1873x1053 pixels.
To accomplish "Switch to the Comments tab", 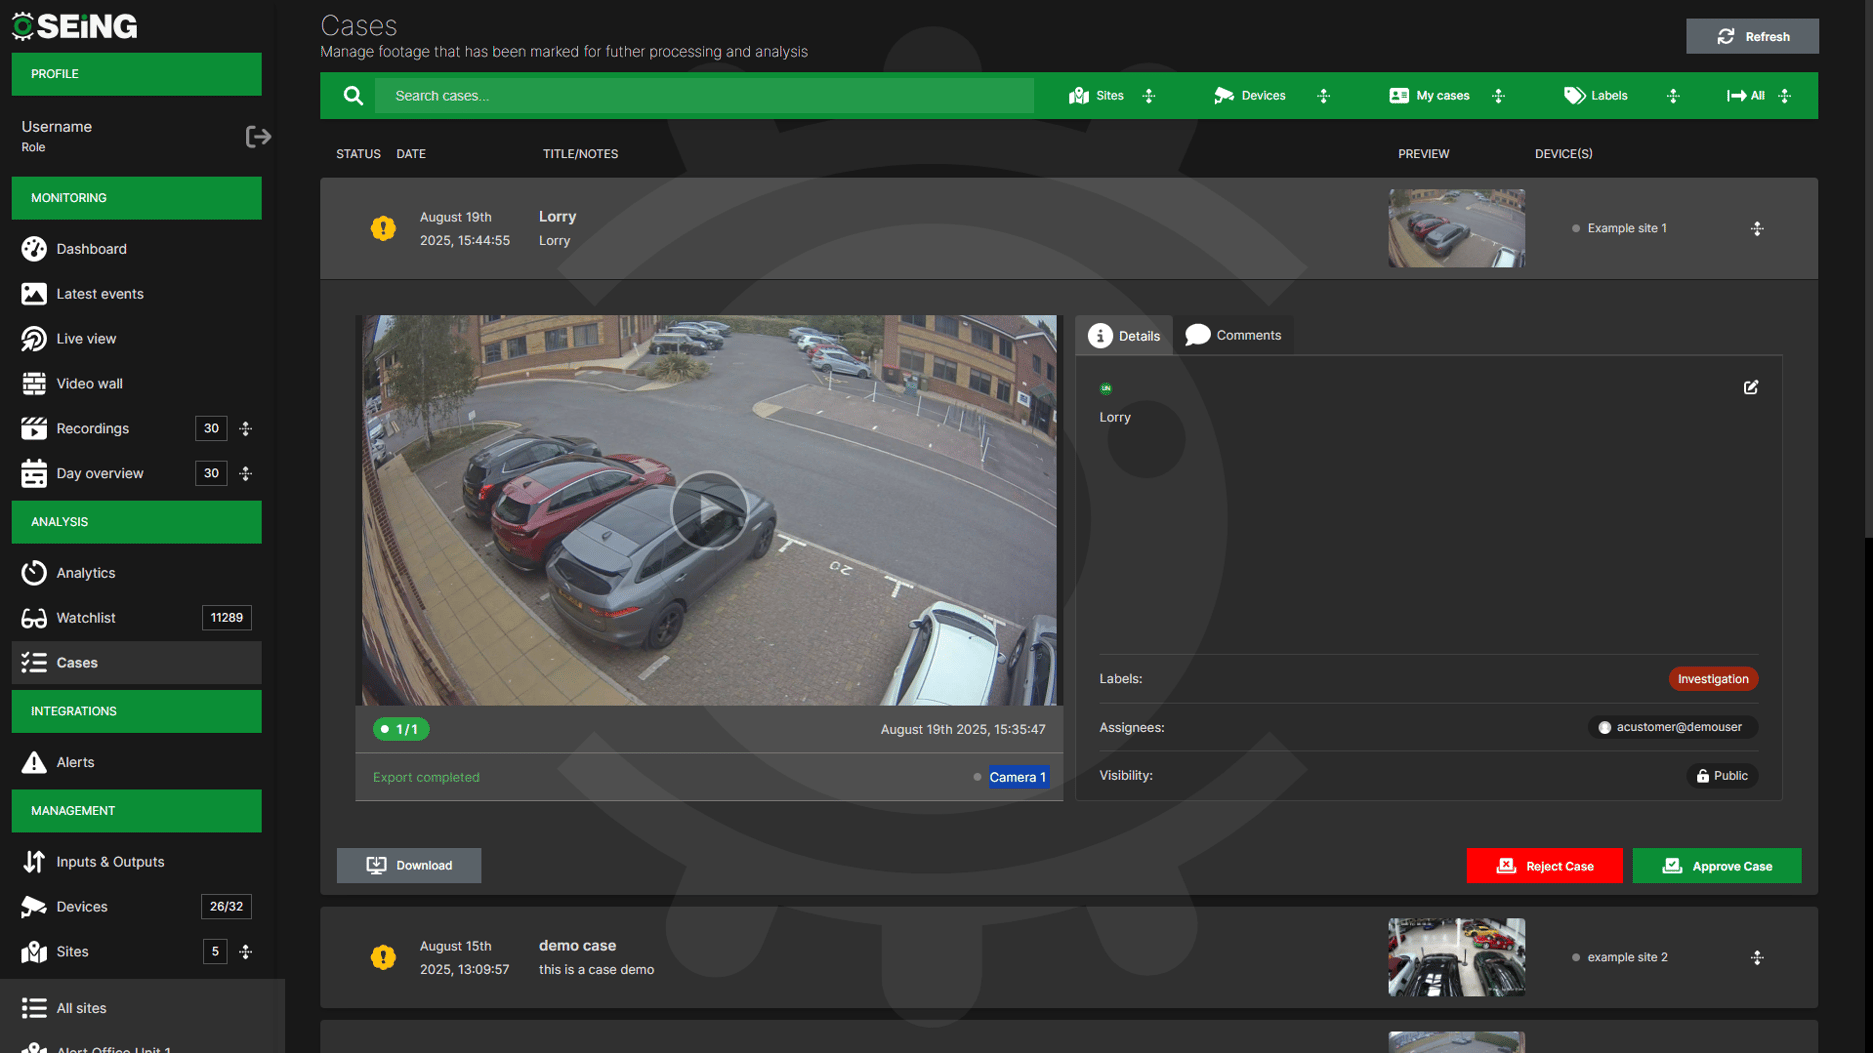I will click(1234, 335).
